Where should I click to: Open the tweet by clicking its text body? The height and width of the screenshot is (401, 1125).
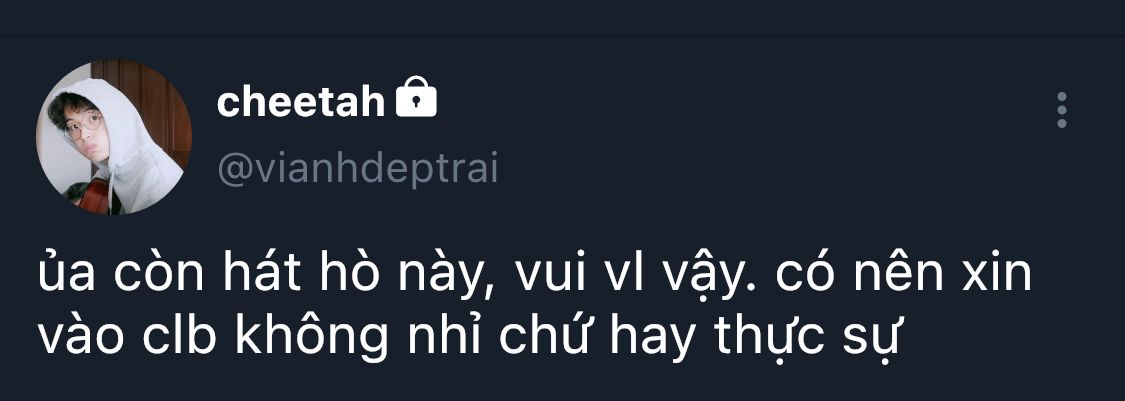click(x=535, y=305)
